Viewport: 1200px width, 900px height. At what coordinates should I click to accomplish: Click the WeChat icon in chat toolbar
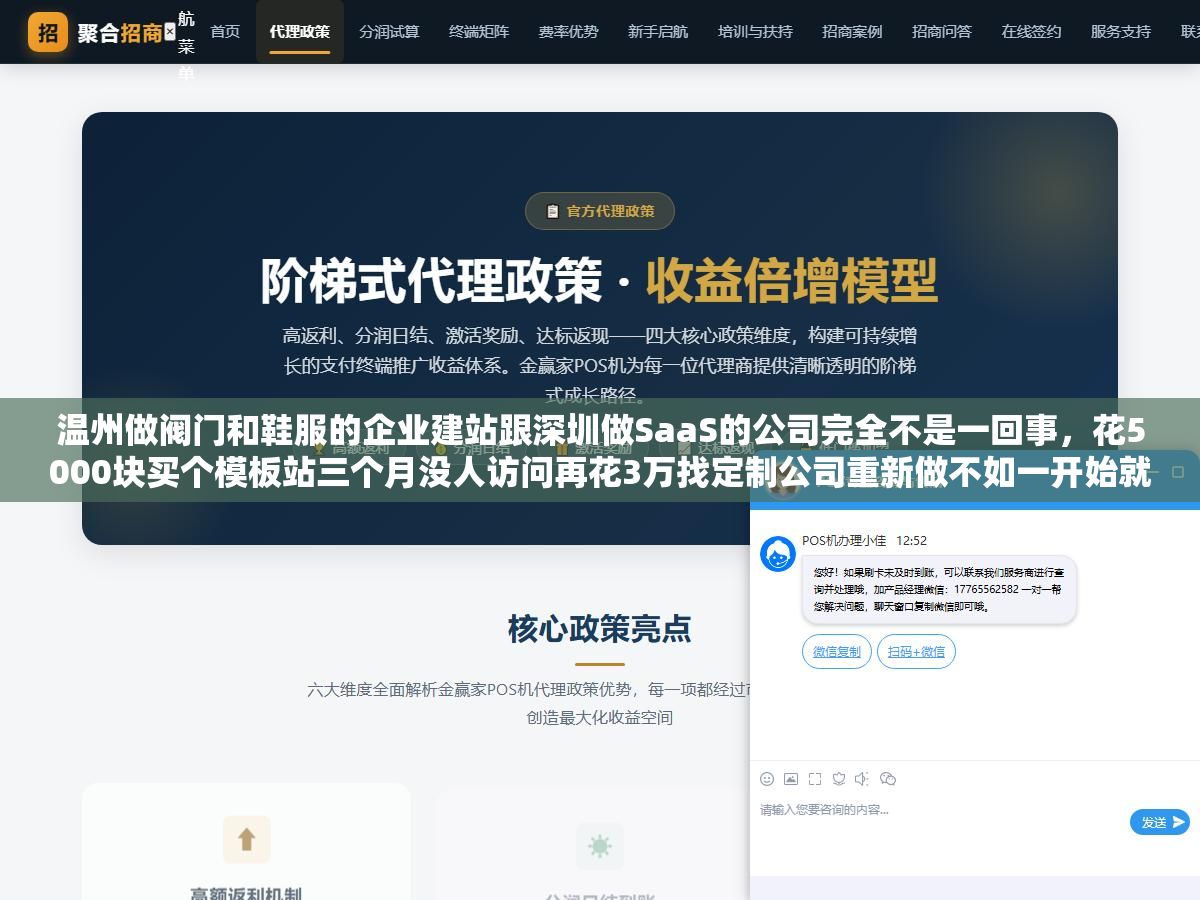click(x=887, y=779)
